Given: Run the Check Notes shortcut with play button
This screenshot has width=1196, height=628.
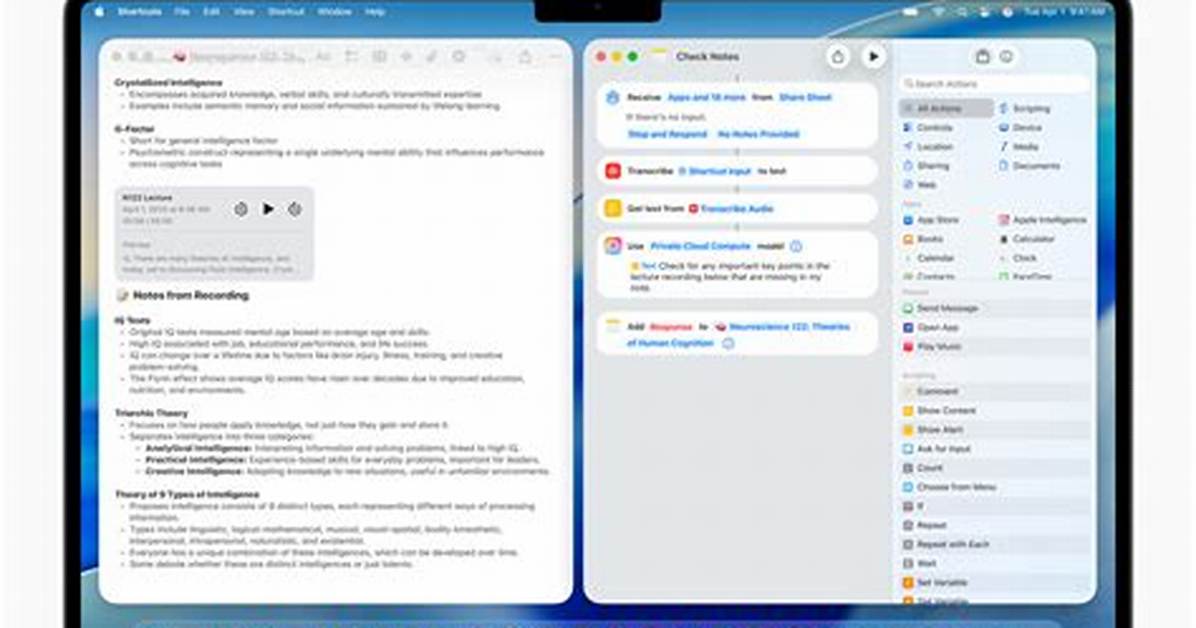Looking at the screenshot, I should (x=873, y=56).
